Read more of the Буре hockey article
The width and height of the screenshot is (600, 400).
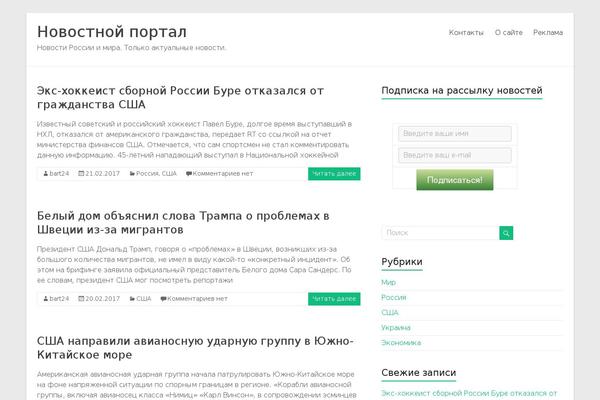334,174
